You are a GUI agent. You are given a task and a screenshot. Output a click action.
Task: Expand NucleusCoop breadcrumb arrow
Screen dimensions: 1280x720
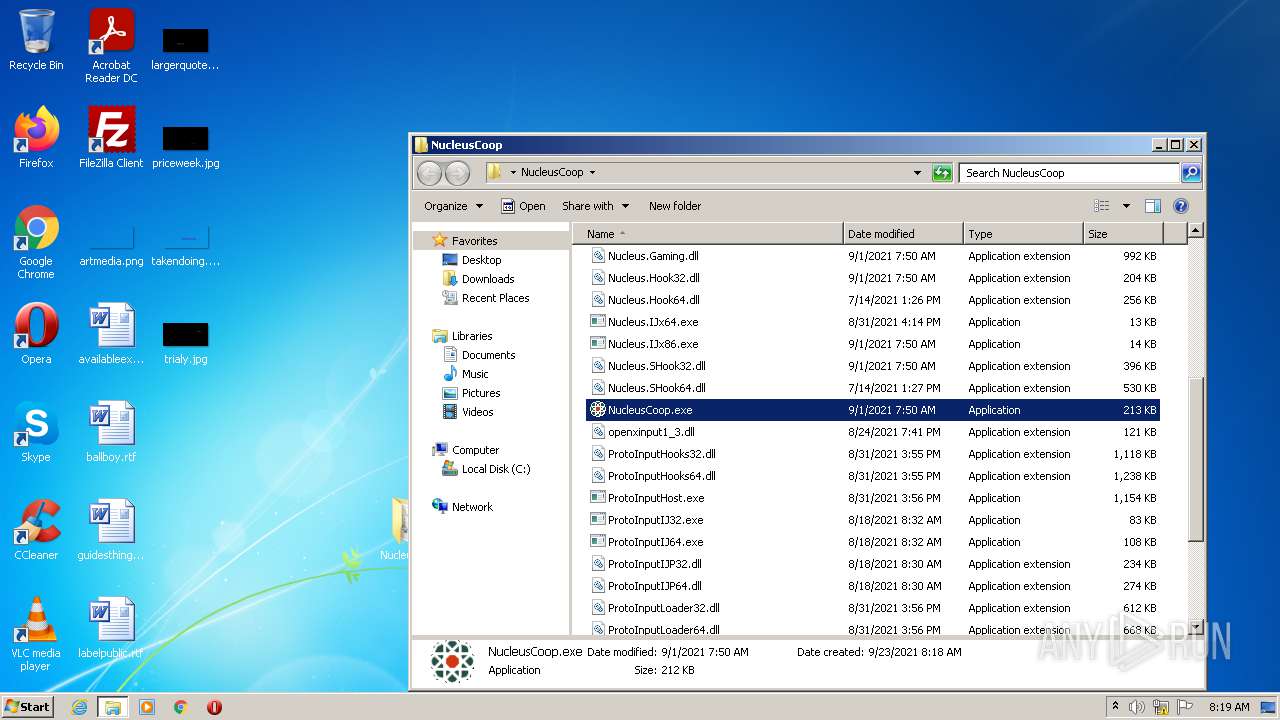(592, 173)
